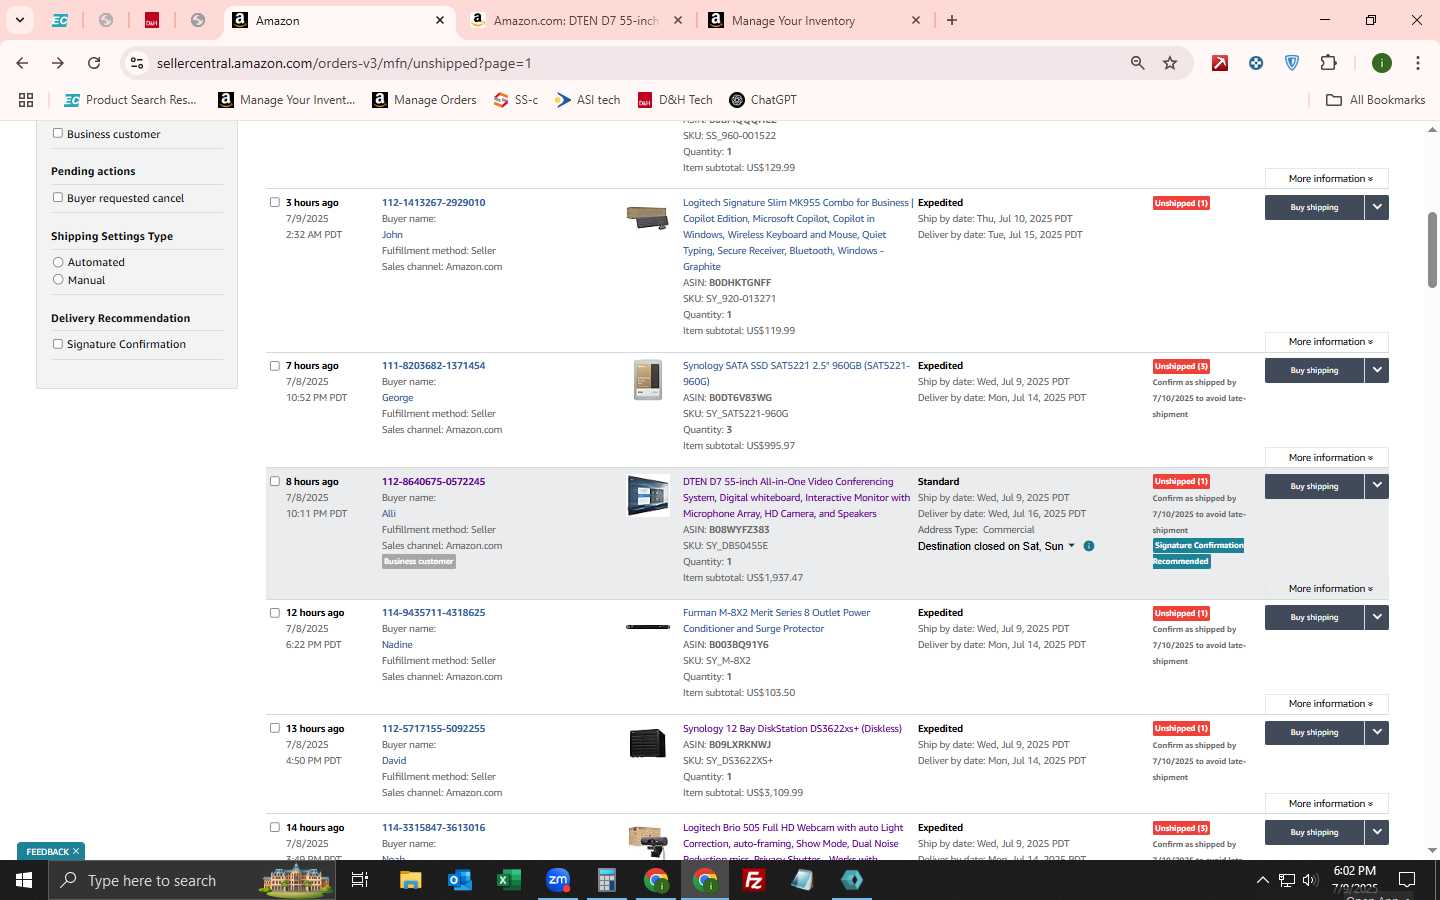
Task: Open Excel from the taskbar
Action: coord(508,880)
